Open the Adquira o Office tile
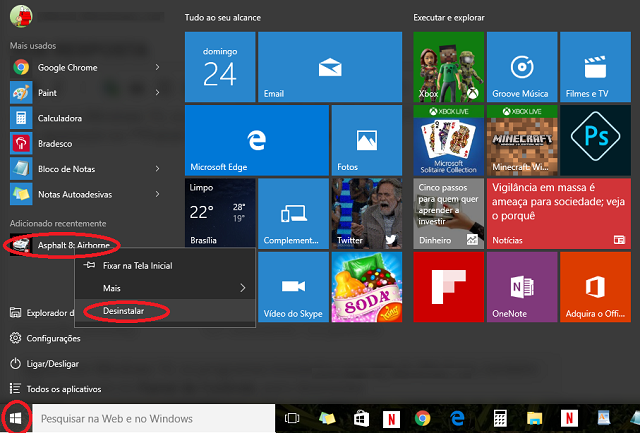The image size is (640, 433). pos(596,287)
